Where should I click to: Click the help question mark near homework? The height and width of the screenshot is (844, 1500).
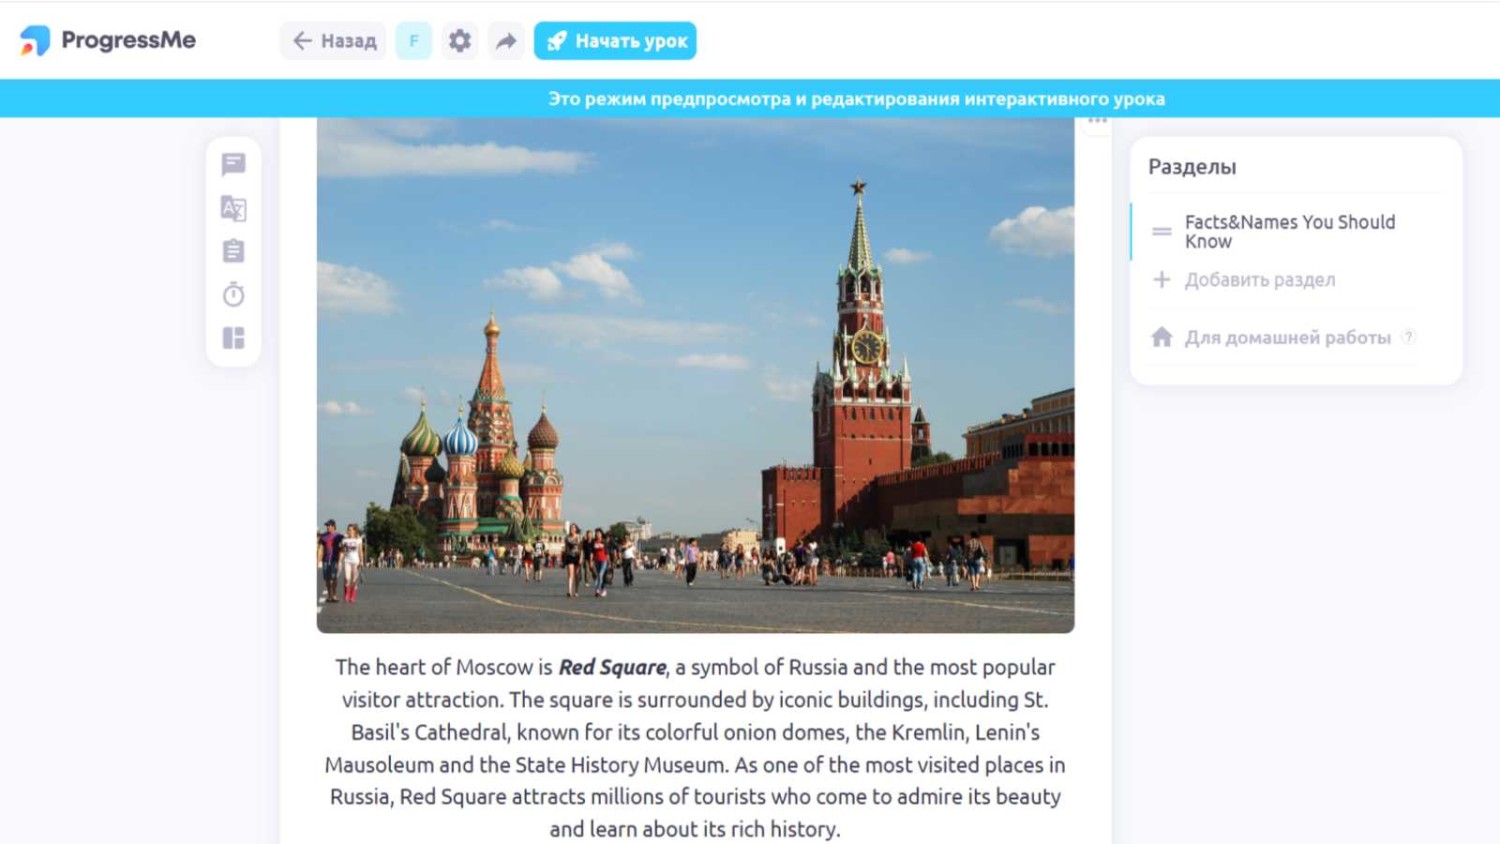tap(1408, 337)
